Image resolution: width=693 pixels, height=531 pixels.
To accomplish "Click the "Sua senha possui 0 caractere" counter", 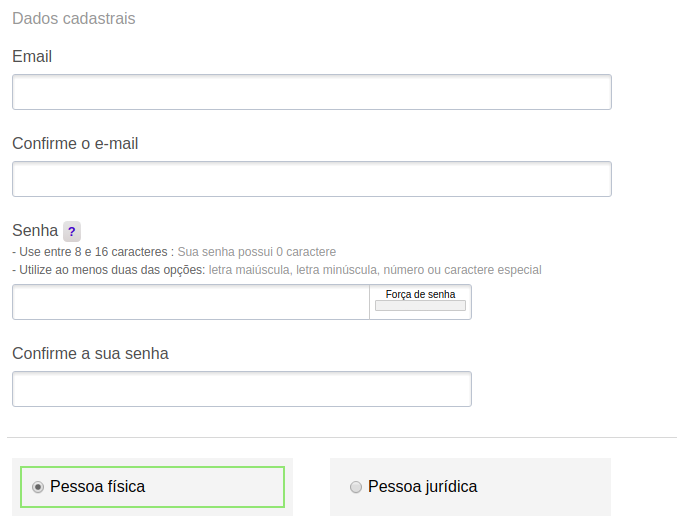I will click(256, 252).
